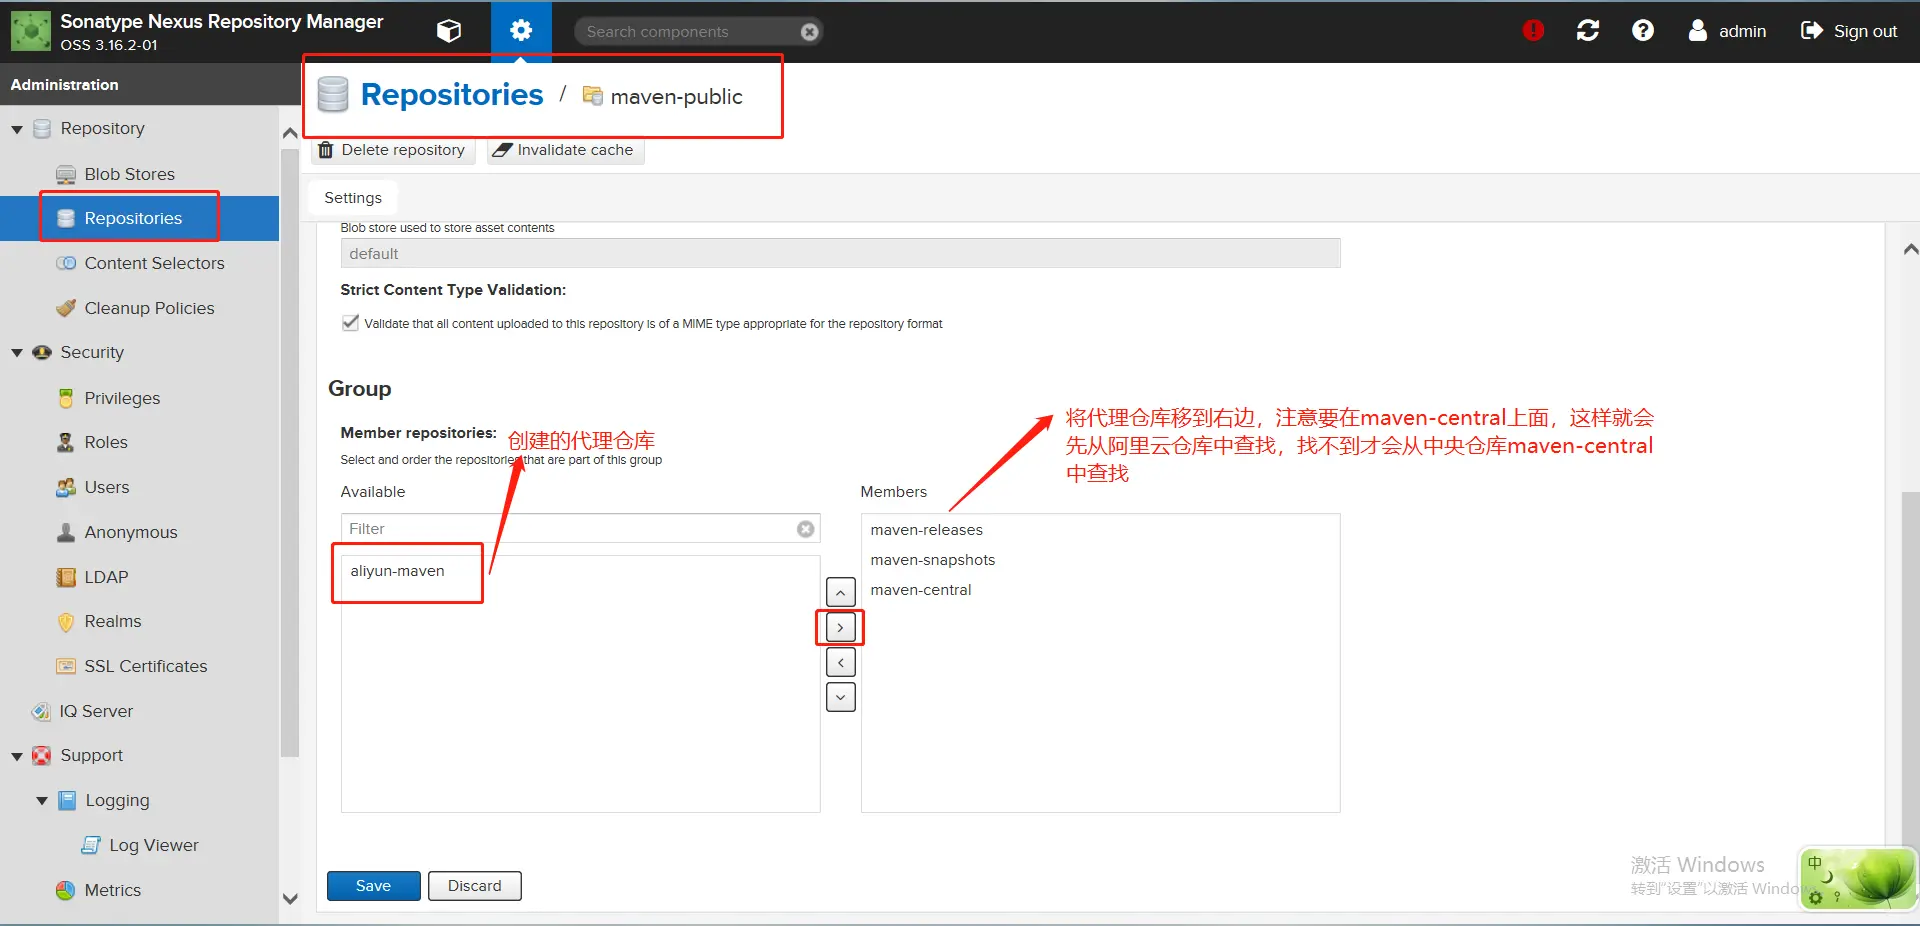Open Metrics under Support
The height and width of the screenshot is (926, 1920).
[113, 890]
